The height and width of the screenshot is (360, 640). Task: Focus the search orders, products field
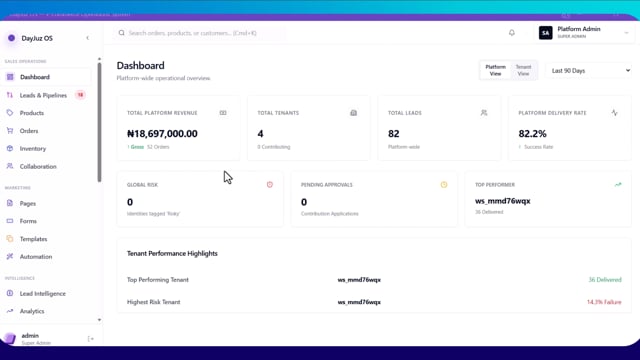pyautogui.click(x=200, y=33)
